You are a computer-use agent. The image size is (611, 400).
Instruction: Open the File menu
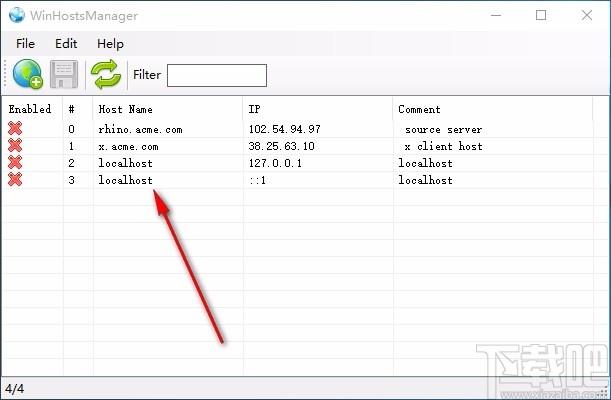[x=25, y=44]
